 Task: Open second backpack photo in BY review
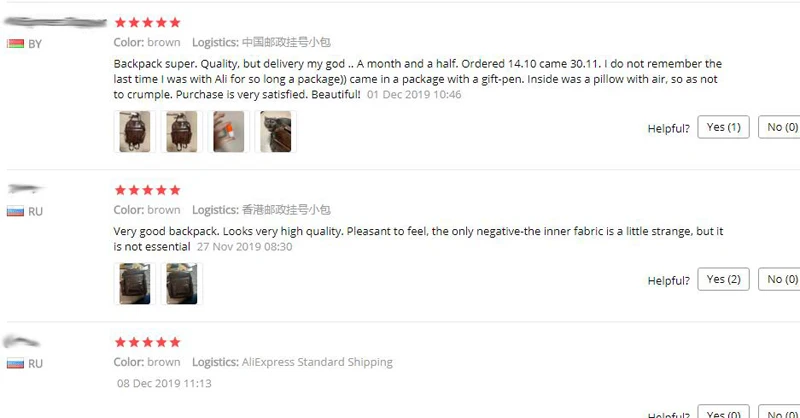pyautogui.click(x=182, y=132)
